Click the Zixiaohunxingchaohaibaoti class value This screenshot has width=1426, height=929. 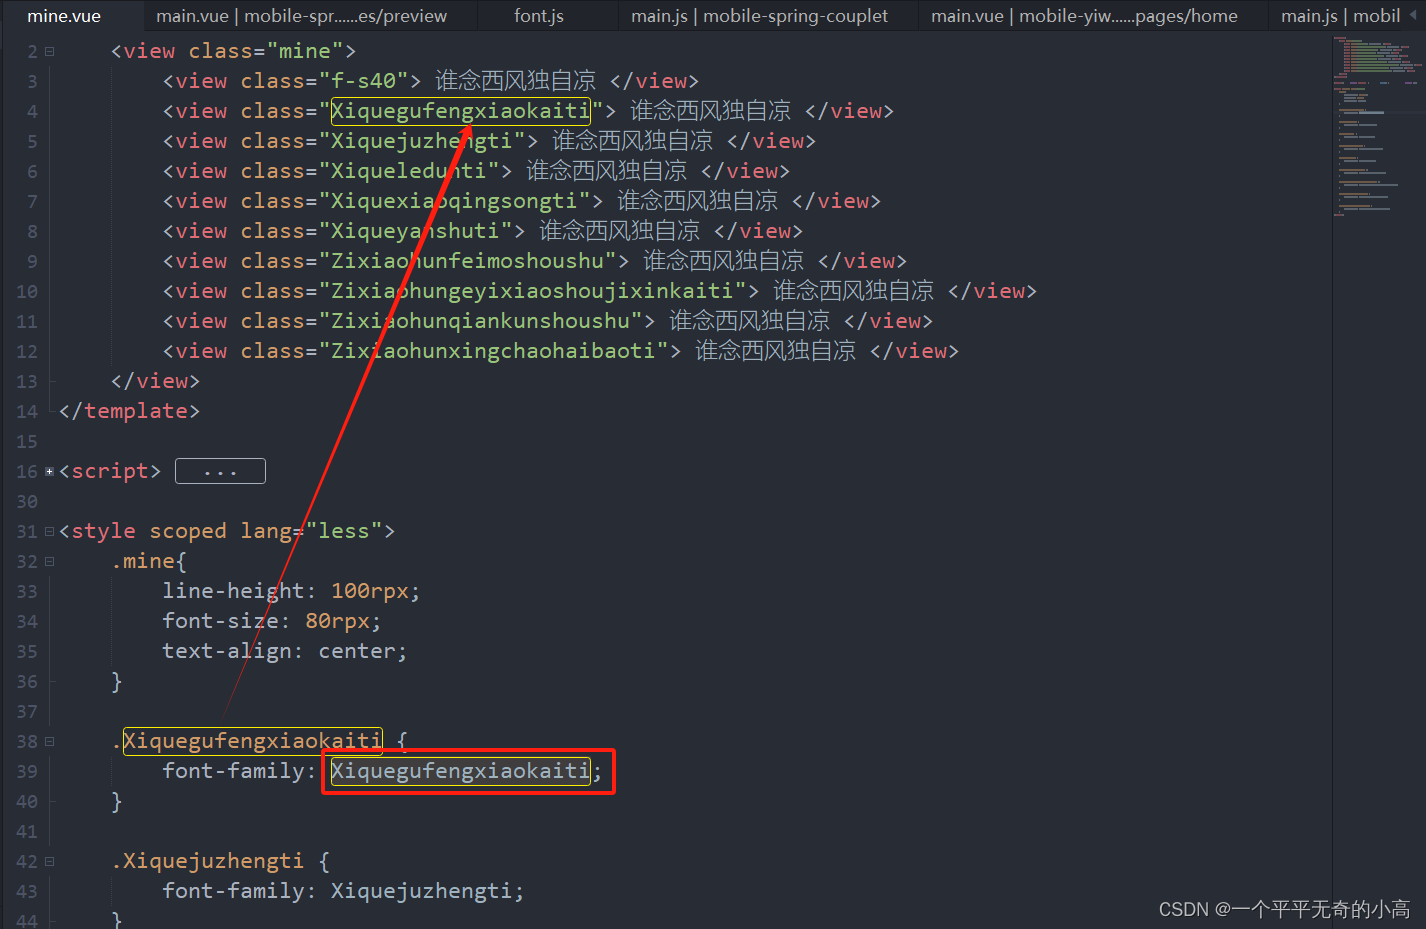click(x=493, y=351)
